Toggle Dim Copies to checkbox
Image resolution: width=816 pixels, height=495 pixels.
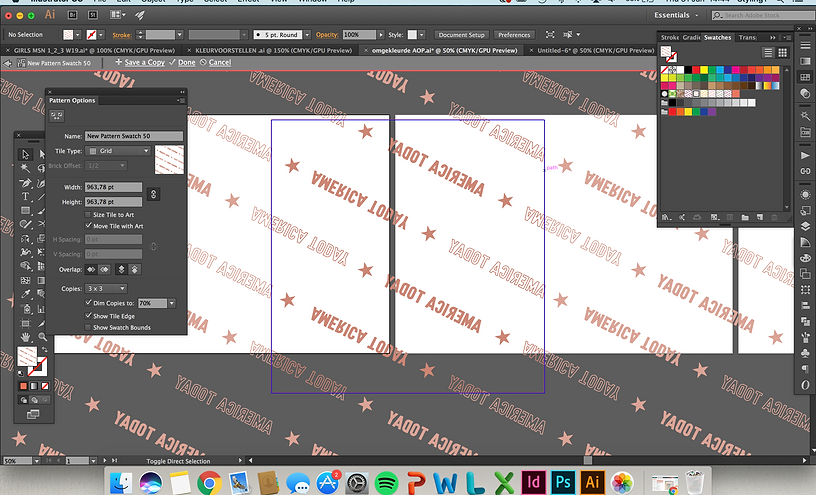tap(88, 302)
